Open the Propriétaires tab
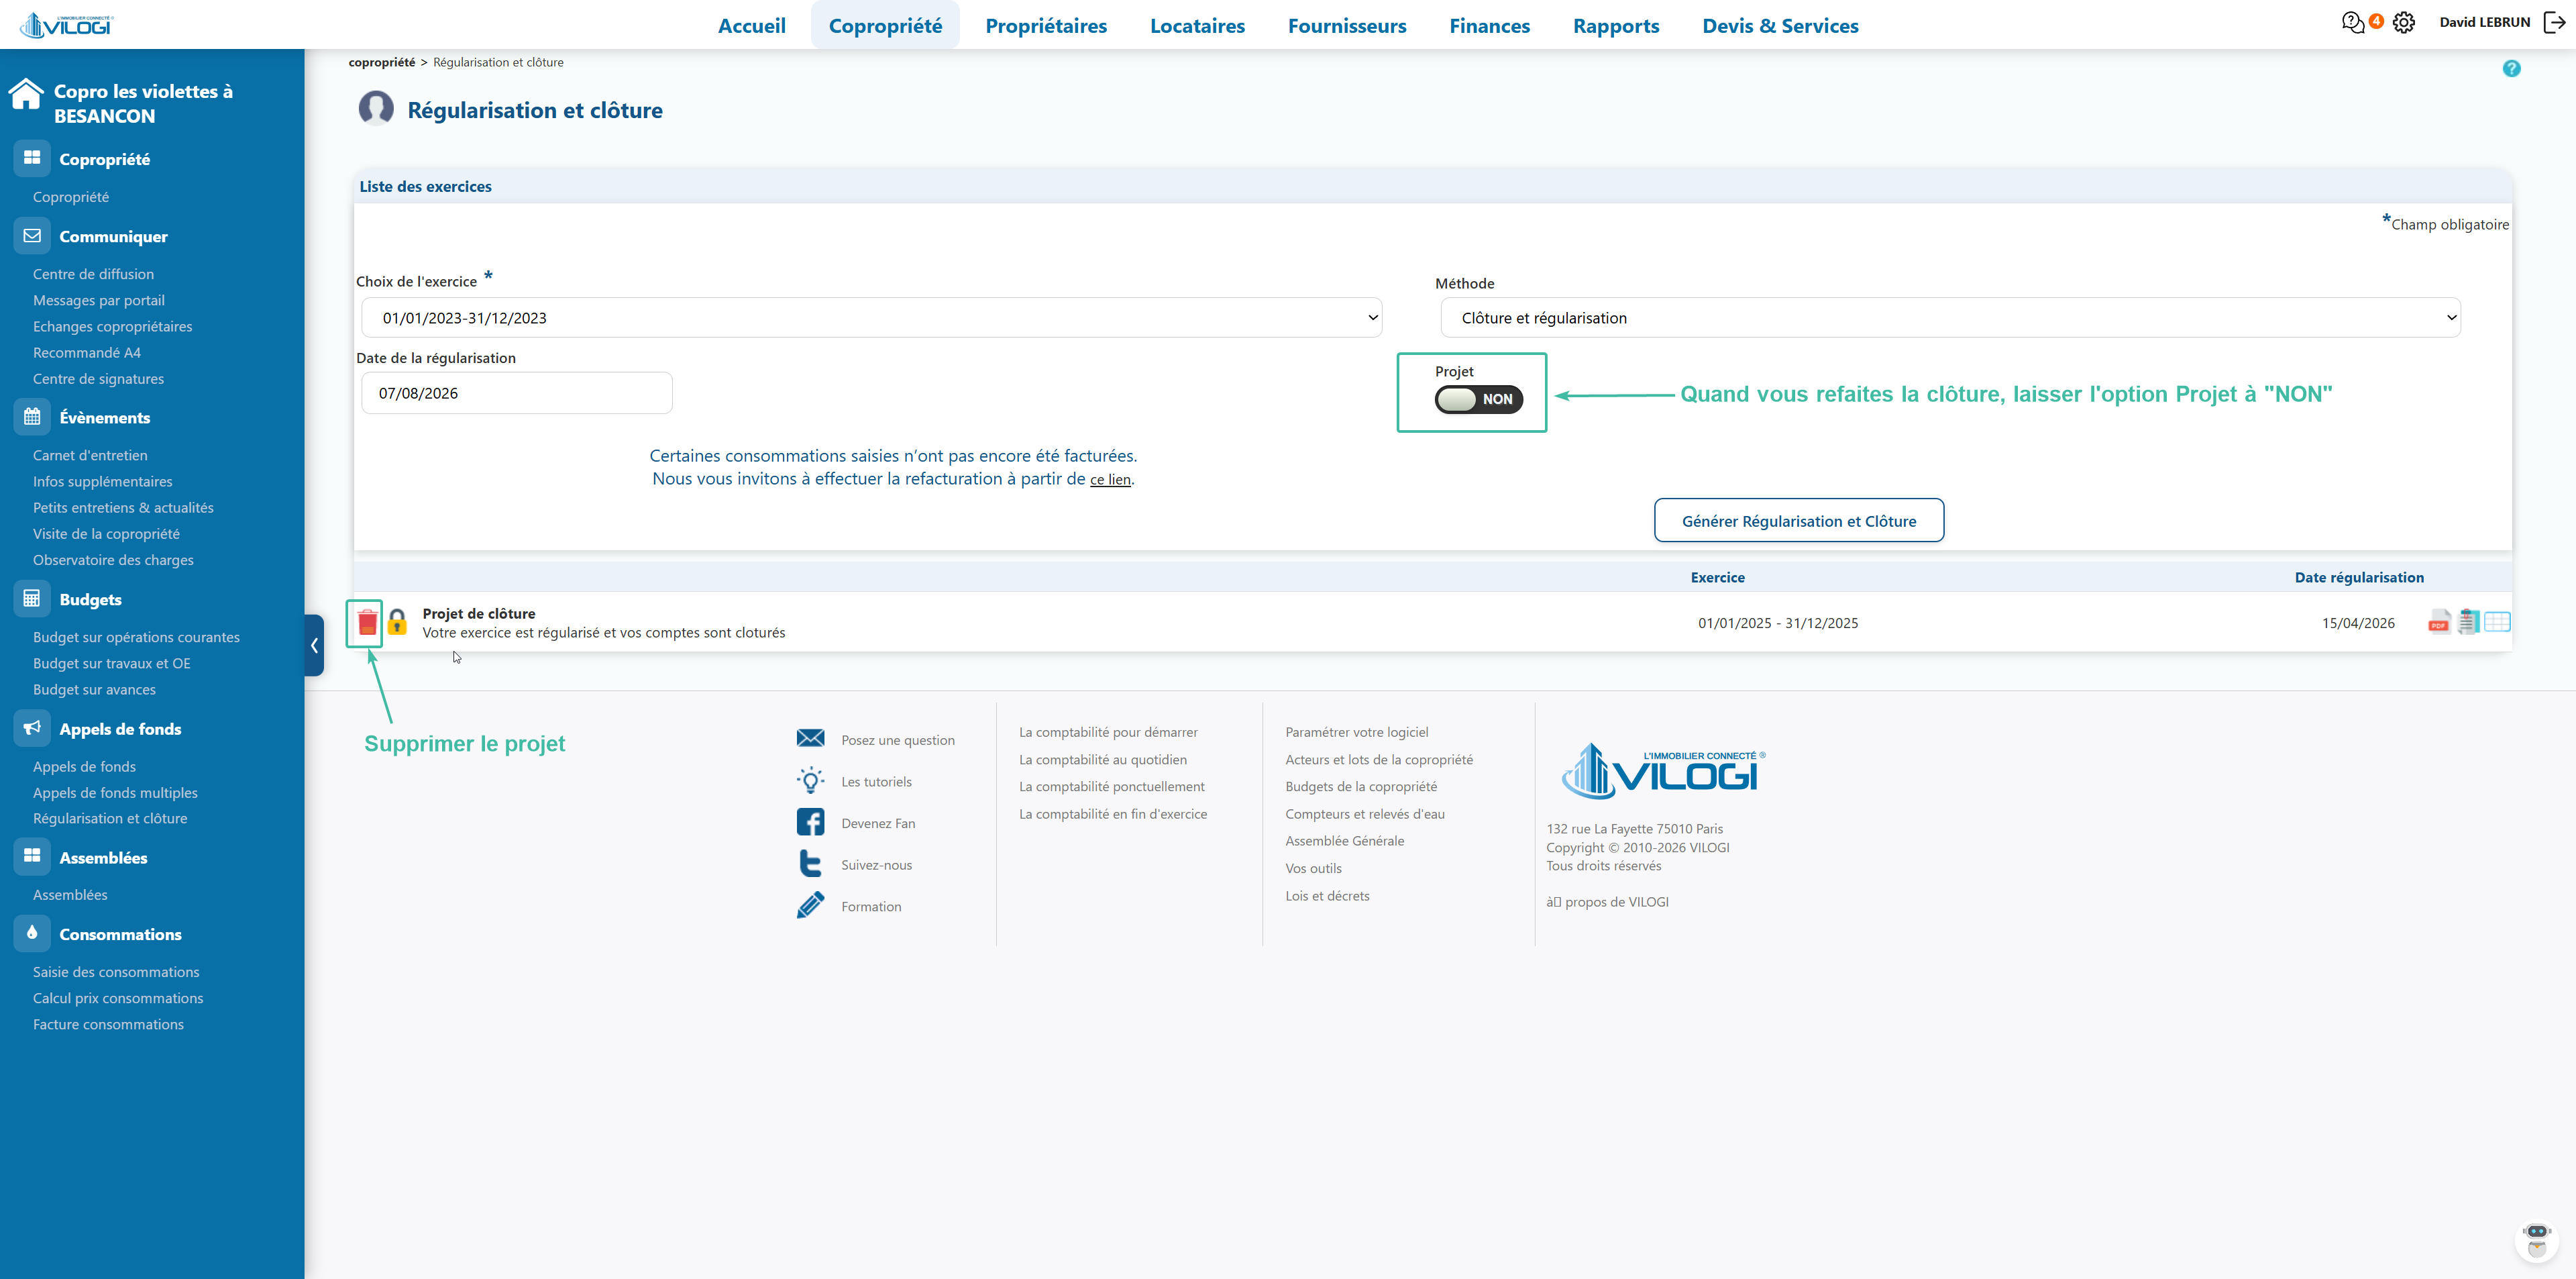 click(x=1046, y=25)
